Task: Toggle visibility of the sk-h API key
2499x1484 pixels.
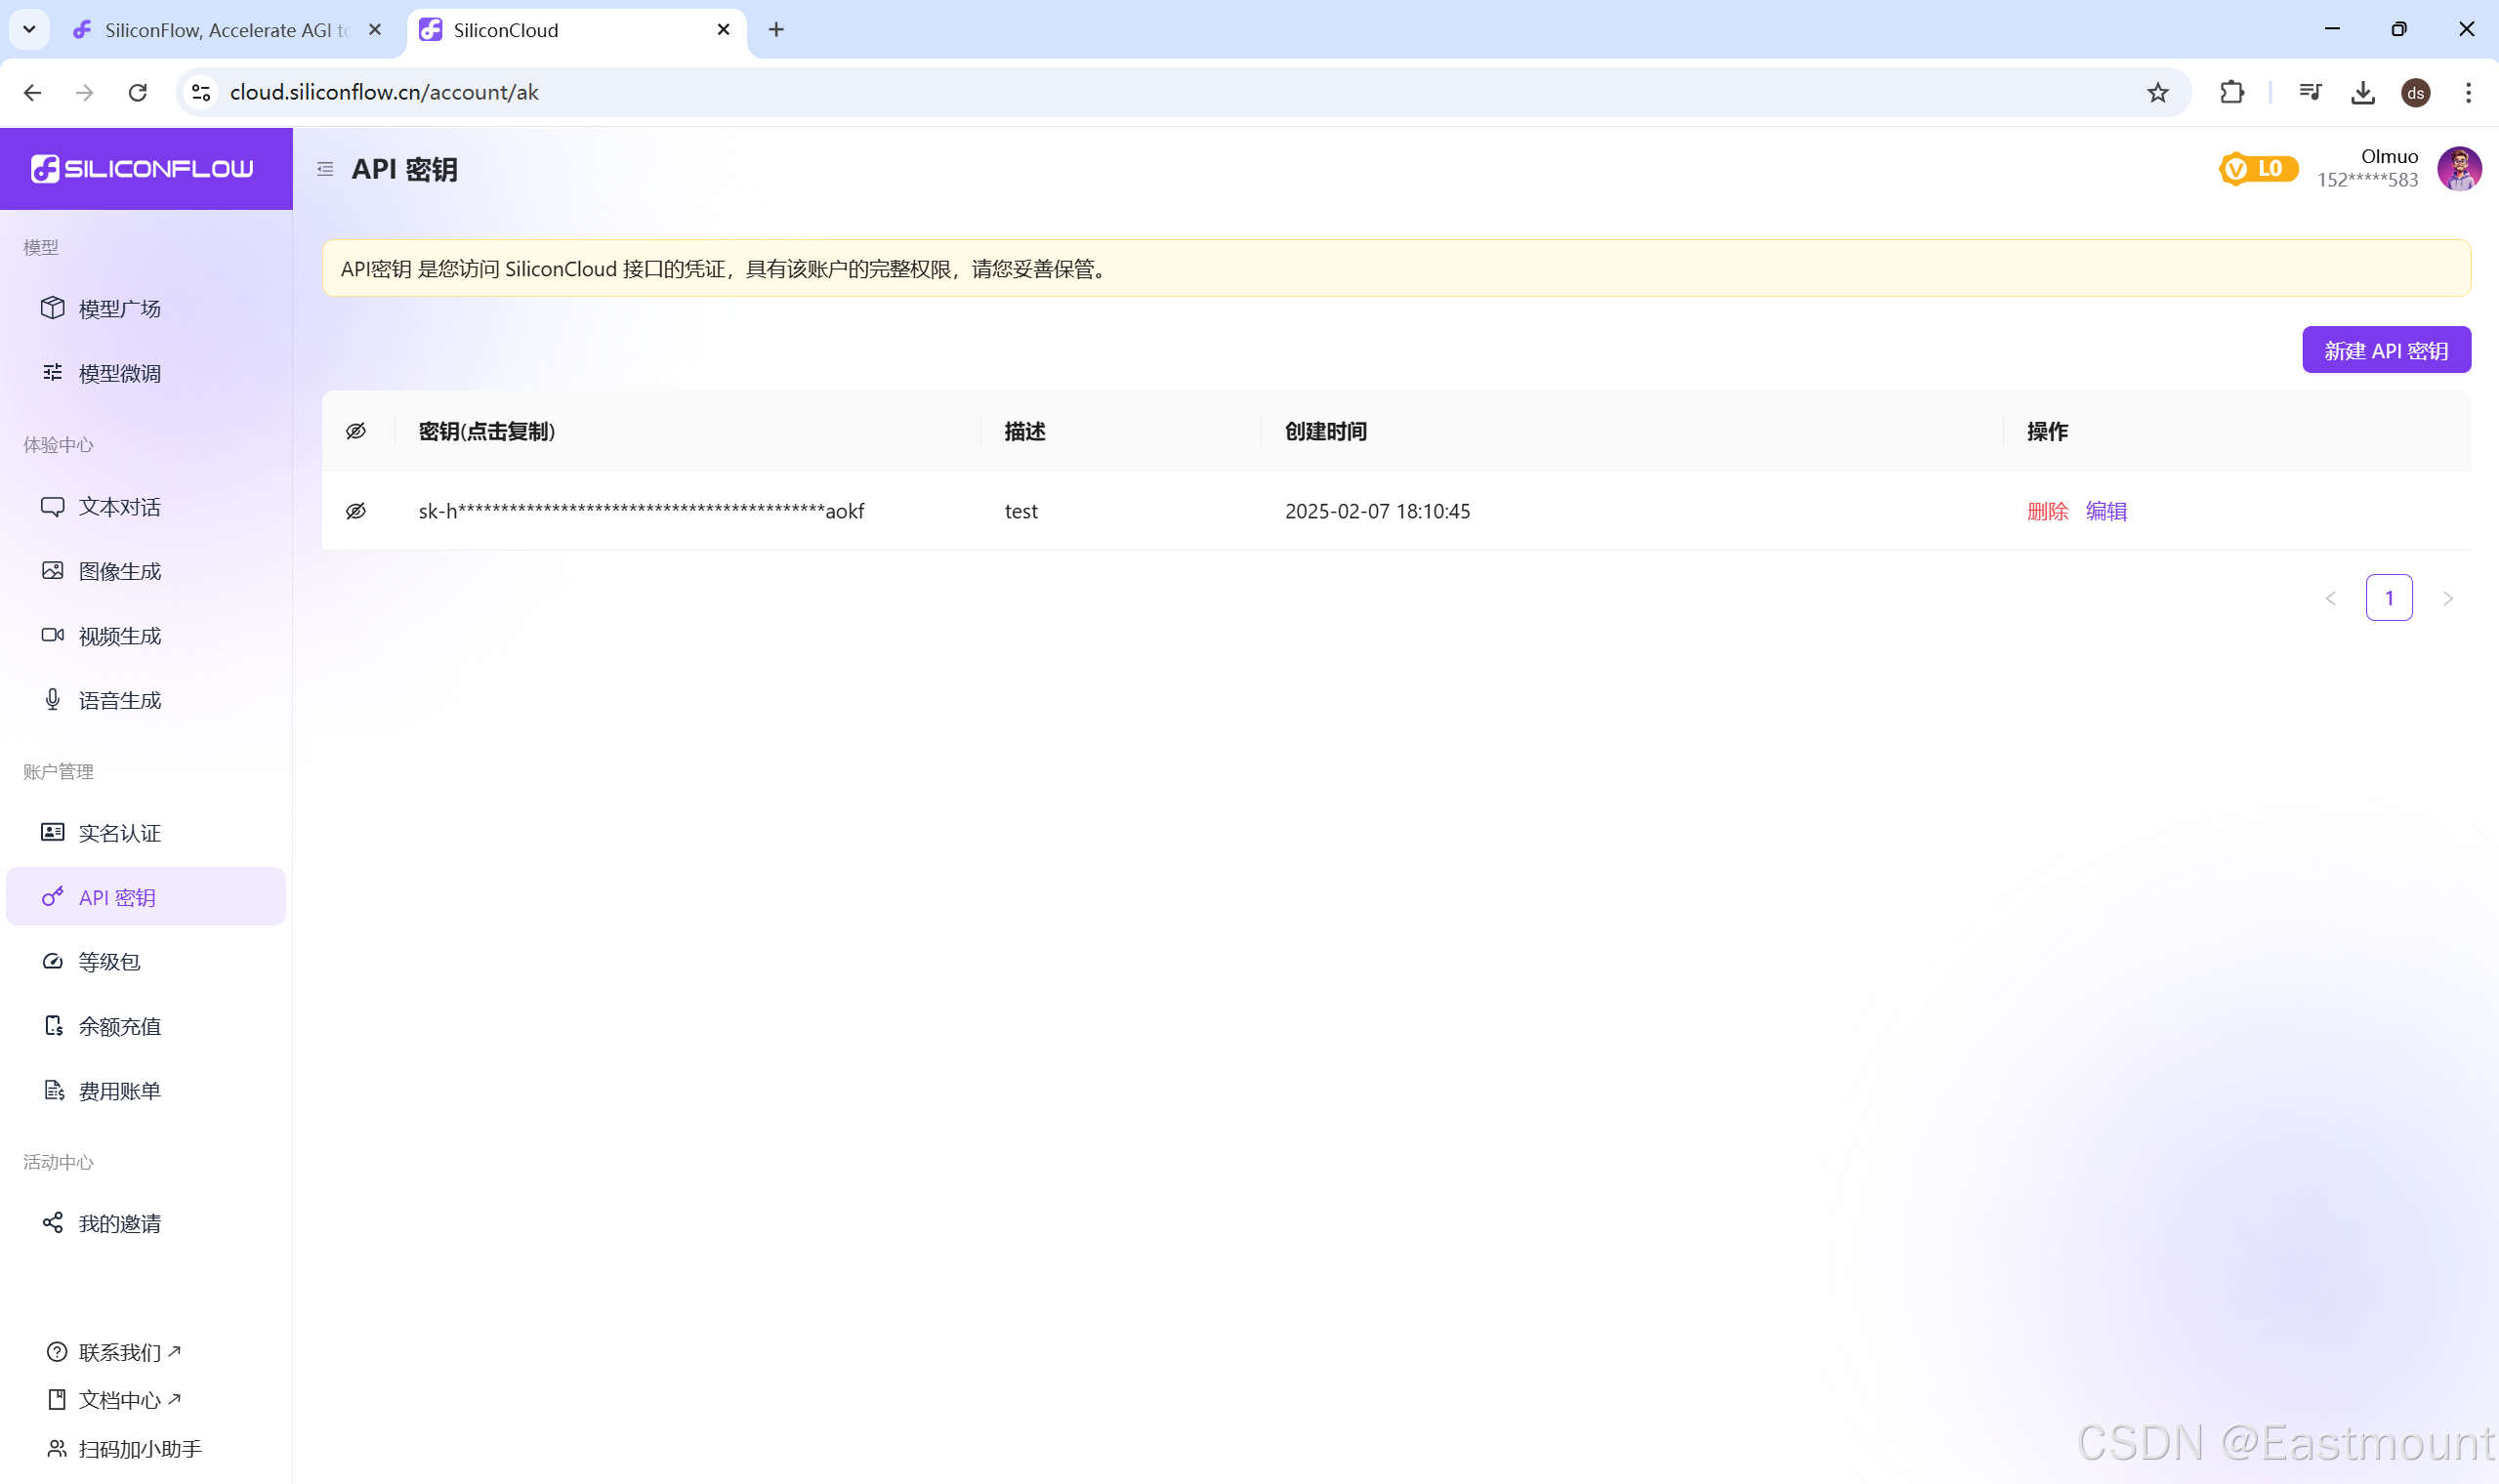Action: 356,511
